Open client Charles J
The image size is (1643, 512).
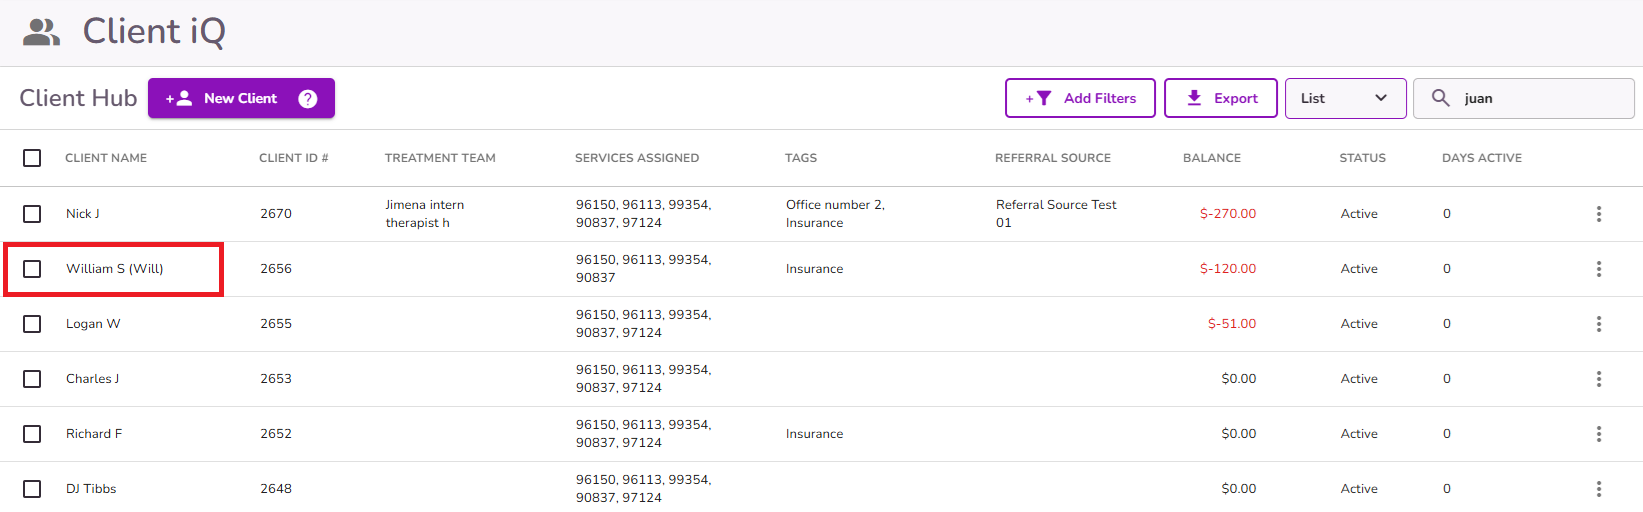(92, 379)
